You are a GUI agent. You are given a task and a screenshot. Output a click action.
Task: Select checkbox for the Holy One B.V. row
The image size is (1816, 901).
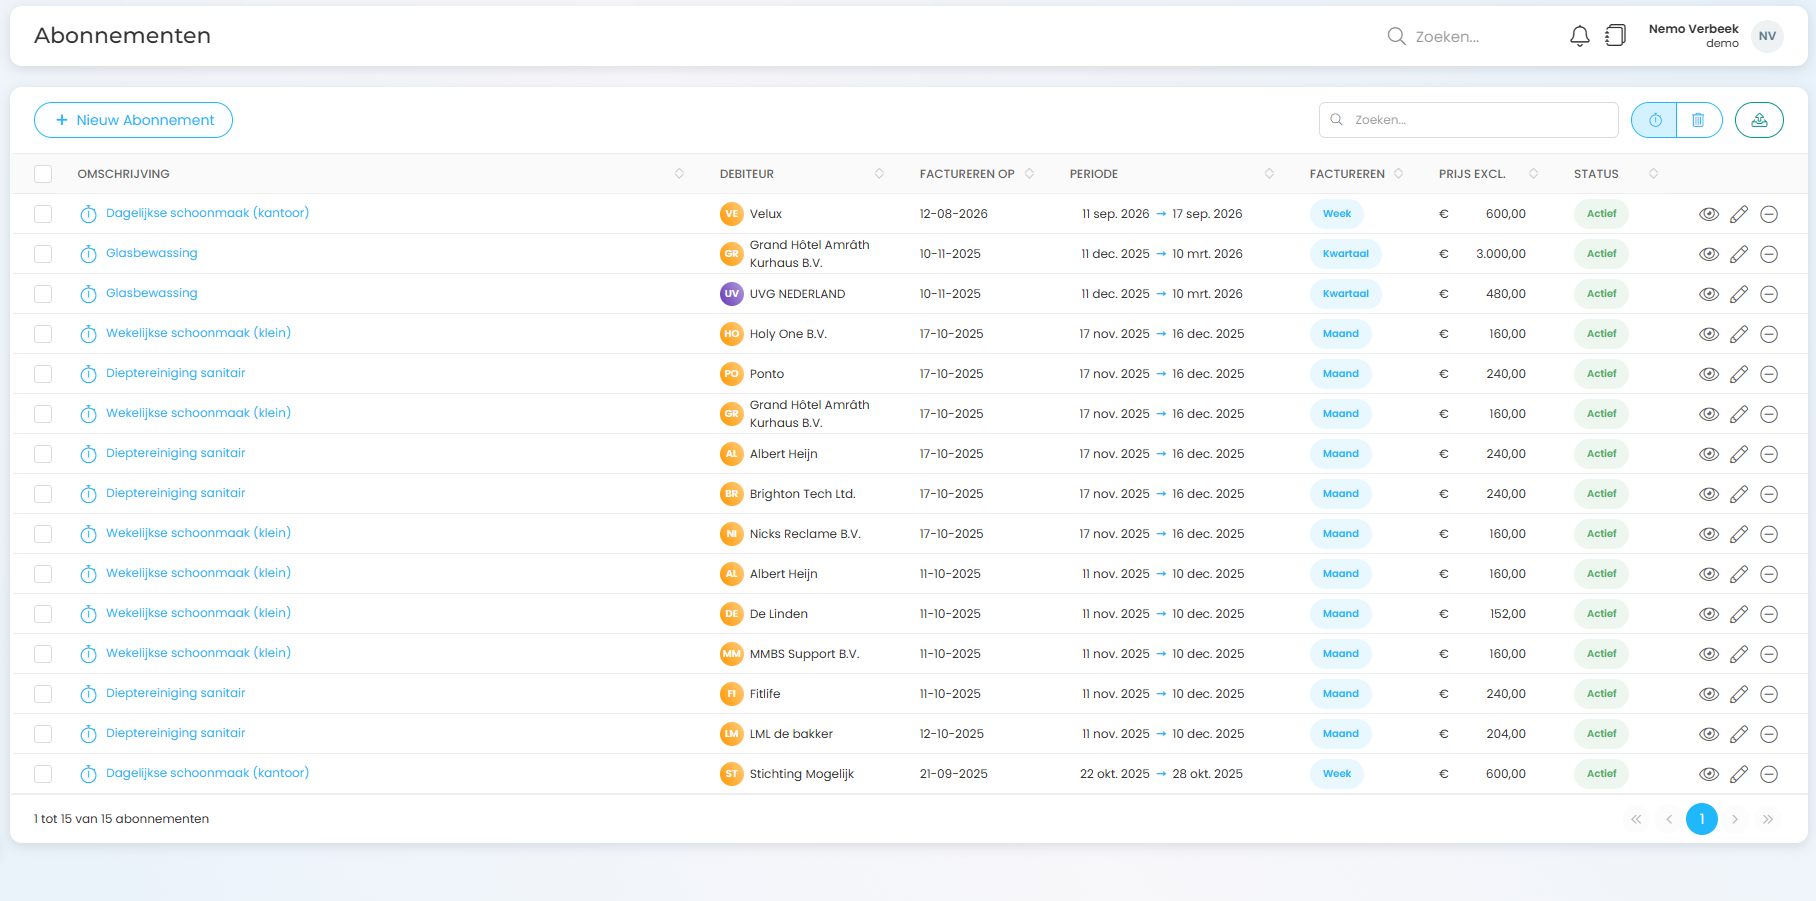(x=43, y=334)
